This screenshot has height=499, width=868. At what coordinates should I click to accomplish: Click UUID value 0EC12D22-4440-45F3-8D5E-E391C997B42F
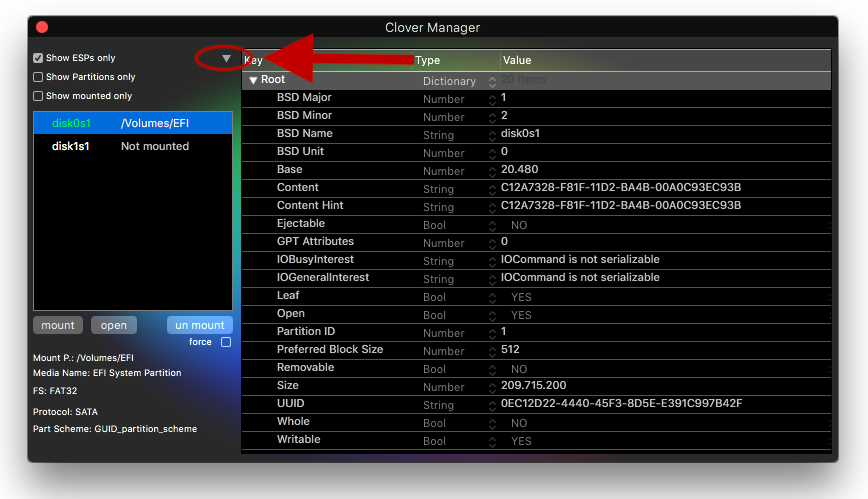(x=622, y=403)
